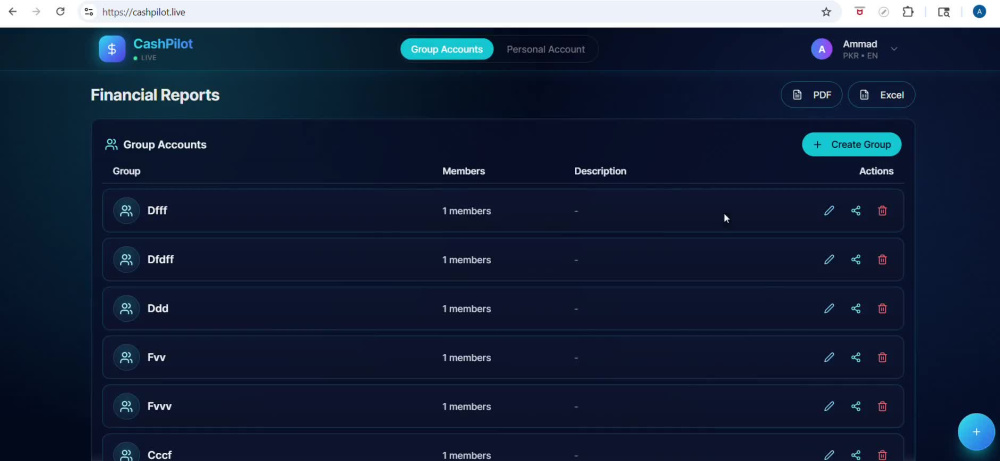This screenshot has height=461, width=1000.
Task: Click the Ddd group avatar icon
Action: (x=126, y=309)
